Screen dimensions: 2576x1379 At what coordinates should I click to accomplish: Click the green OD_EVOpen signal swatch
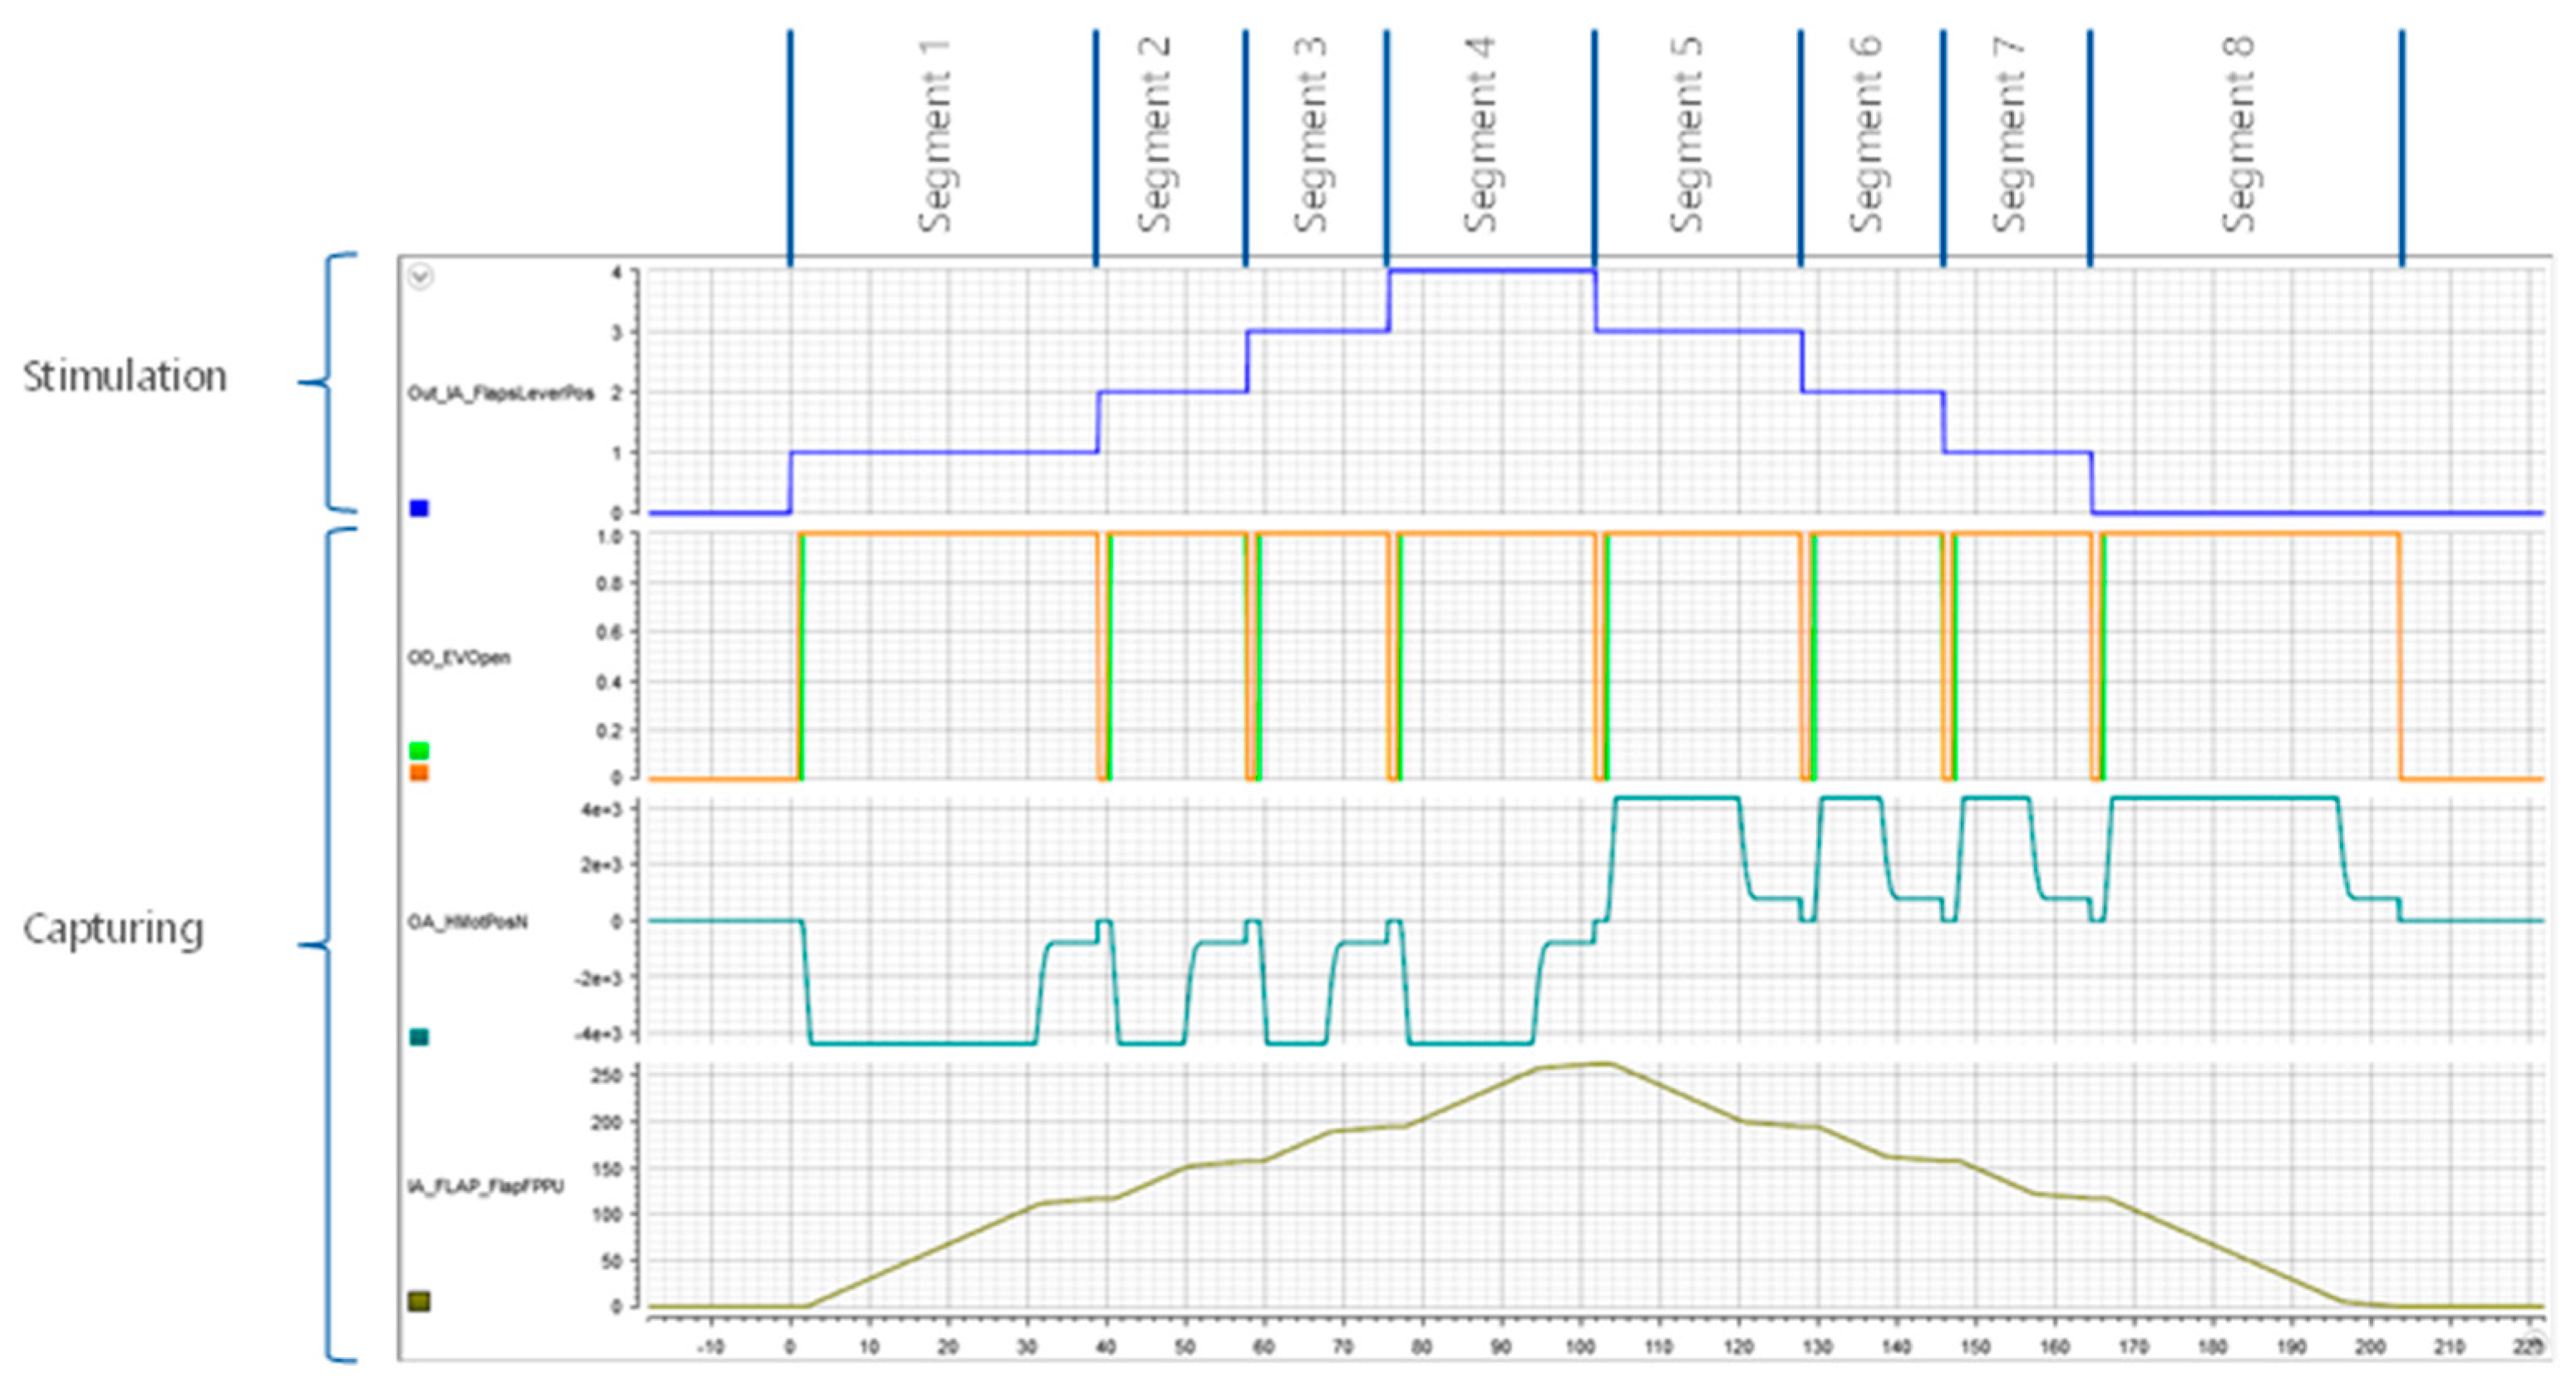(419, 750)
